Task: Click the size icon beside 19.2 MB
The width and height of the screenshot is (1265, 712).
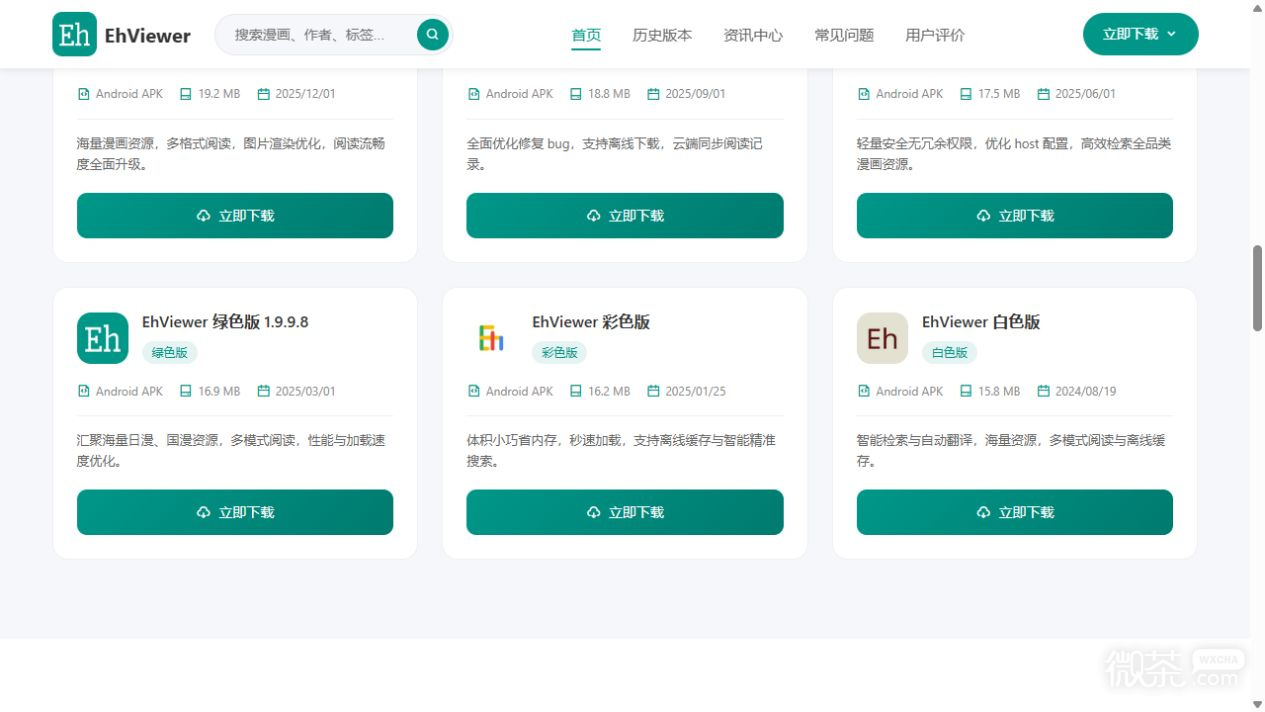Action: click(x=185, y=94)
